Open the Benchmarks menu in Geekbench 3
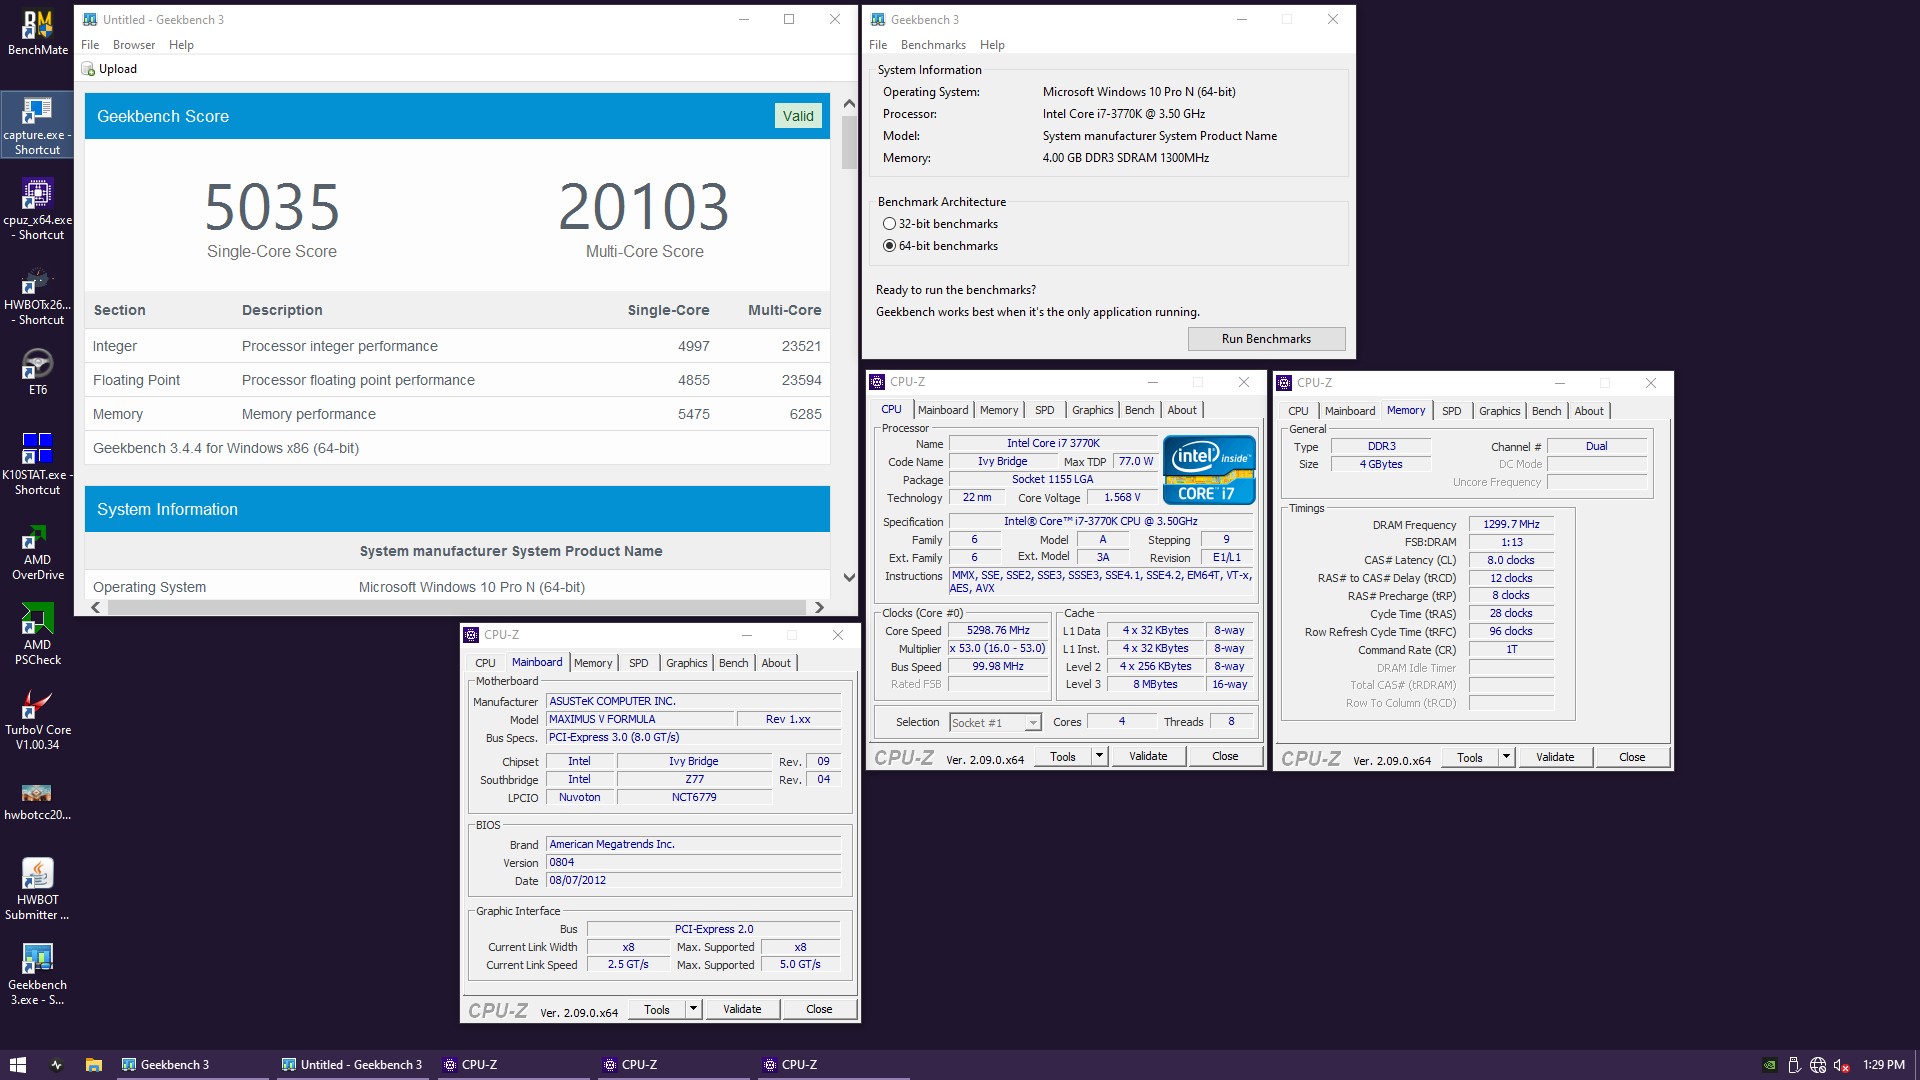 point(933,45)
